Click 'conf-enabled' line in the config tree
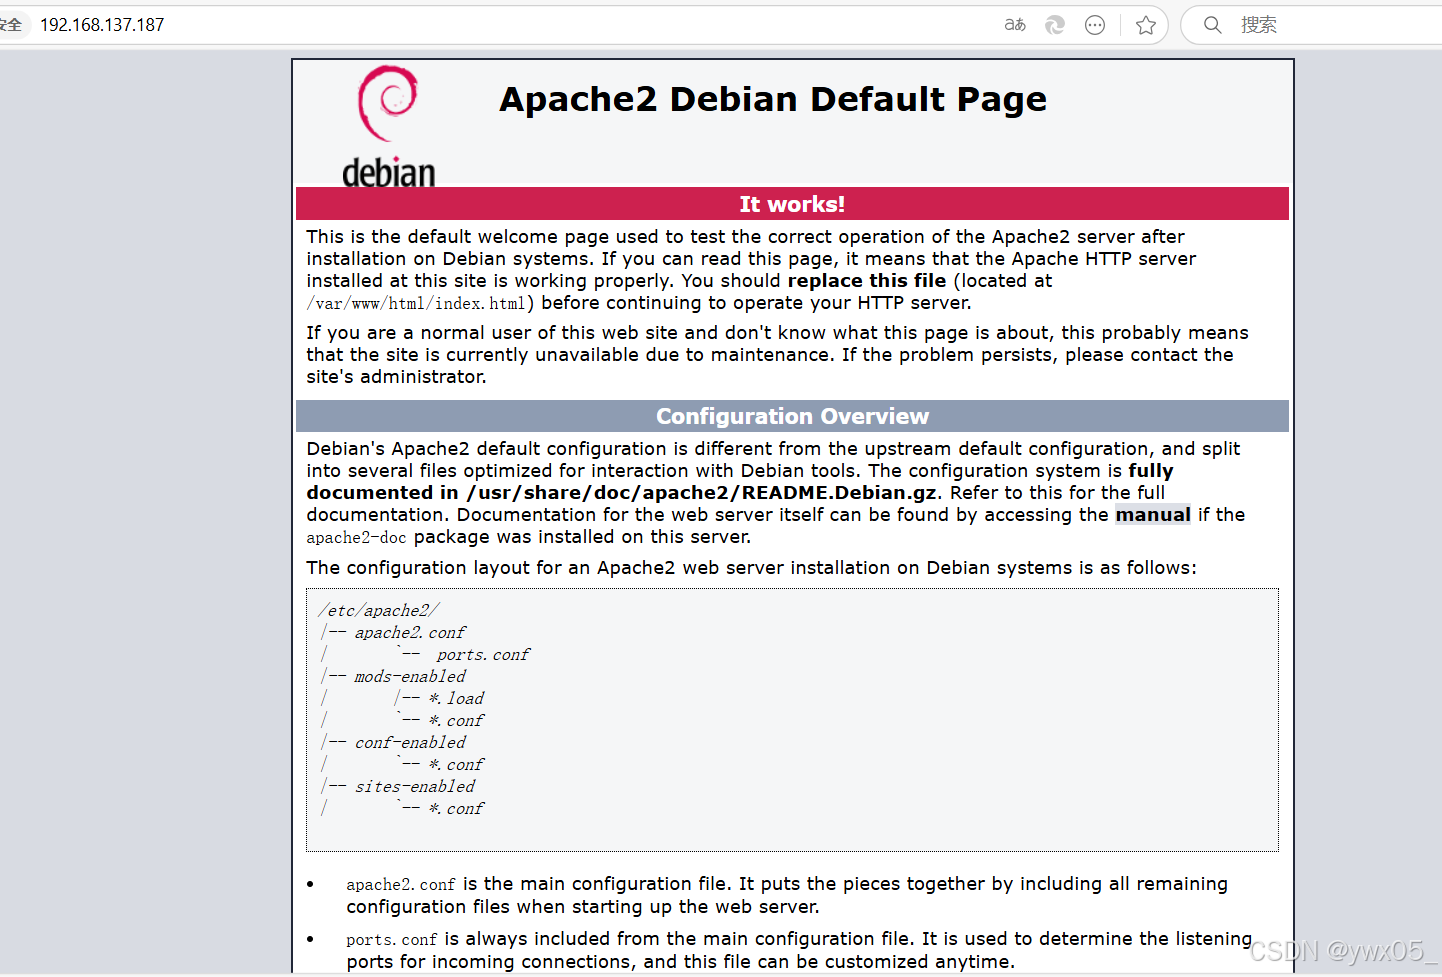The height and width of the screenshot is (977, 1442). [x=410, y=743]
